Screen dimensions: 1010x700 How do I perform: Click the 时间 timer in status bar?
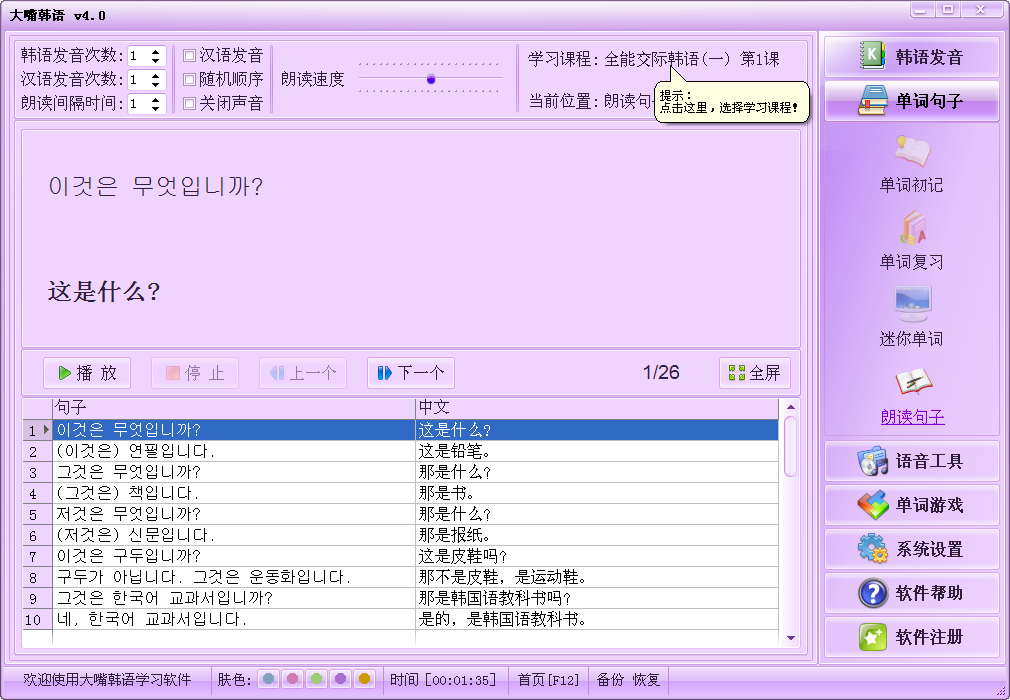tap(443, 679)
